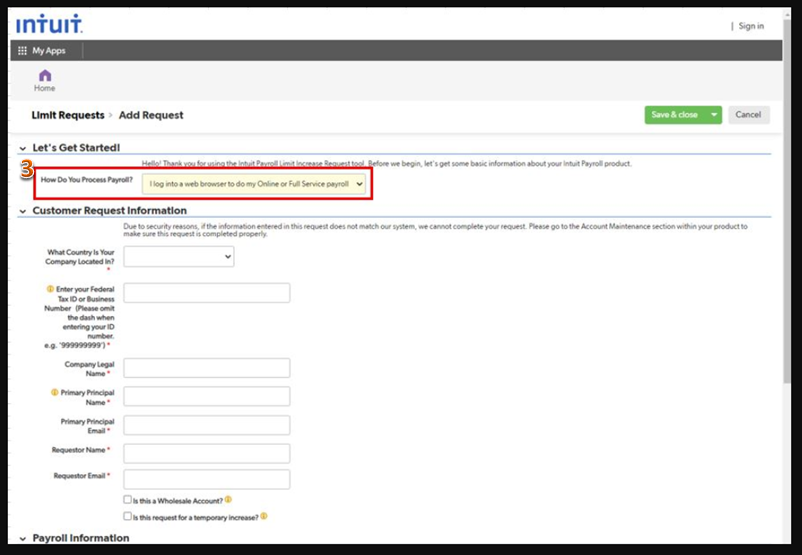Click the Primary Principal Name field
Image resolution: width=802 pixels, height=555 pixels.
click(x=207, y=396)
